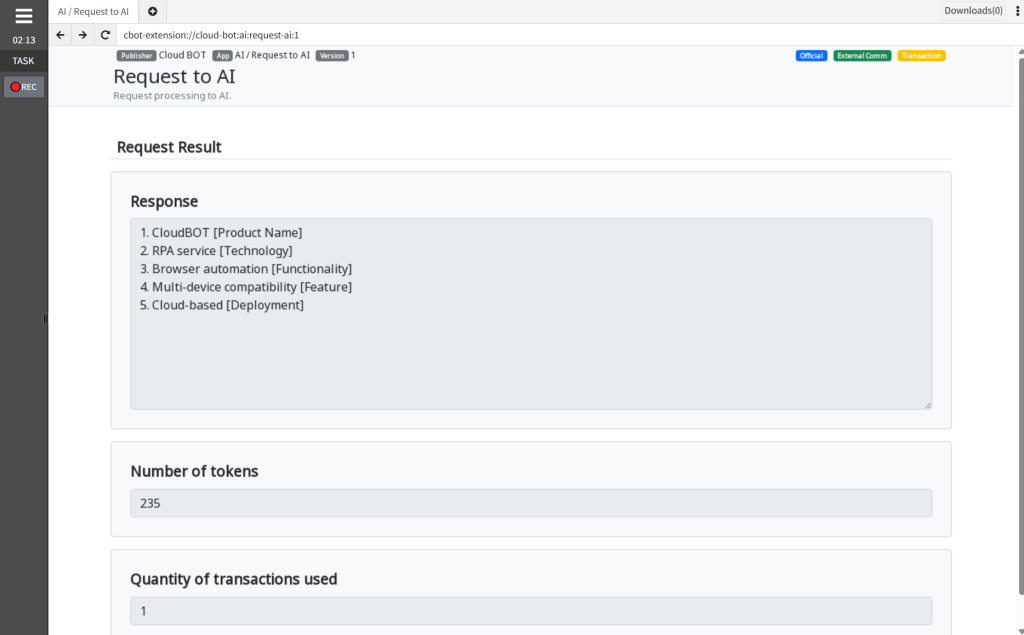Click the Request to AI page title
The width and height of the screenshot is (1024, 635).
174,76
